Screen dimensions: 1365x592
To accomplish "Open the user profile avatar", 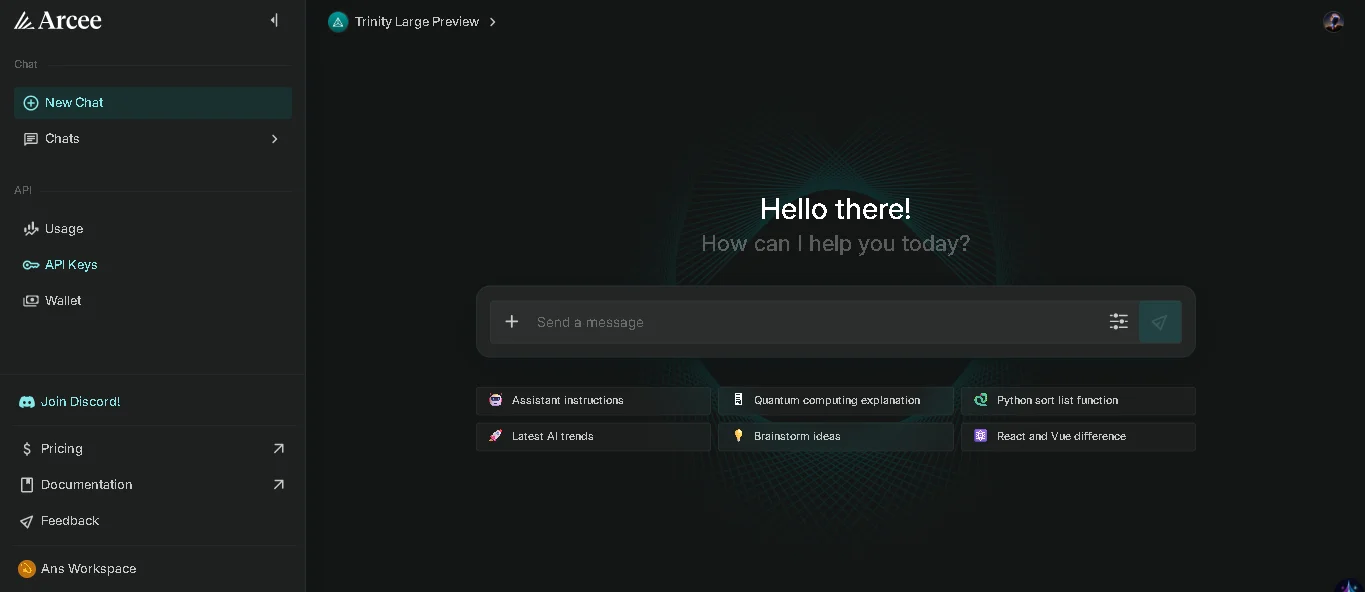I will pos(1333,21).
